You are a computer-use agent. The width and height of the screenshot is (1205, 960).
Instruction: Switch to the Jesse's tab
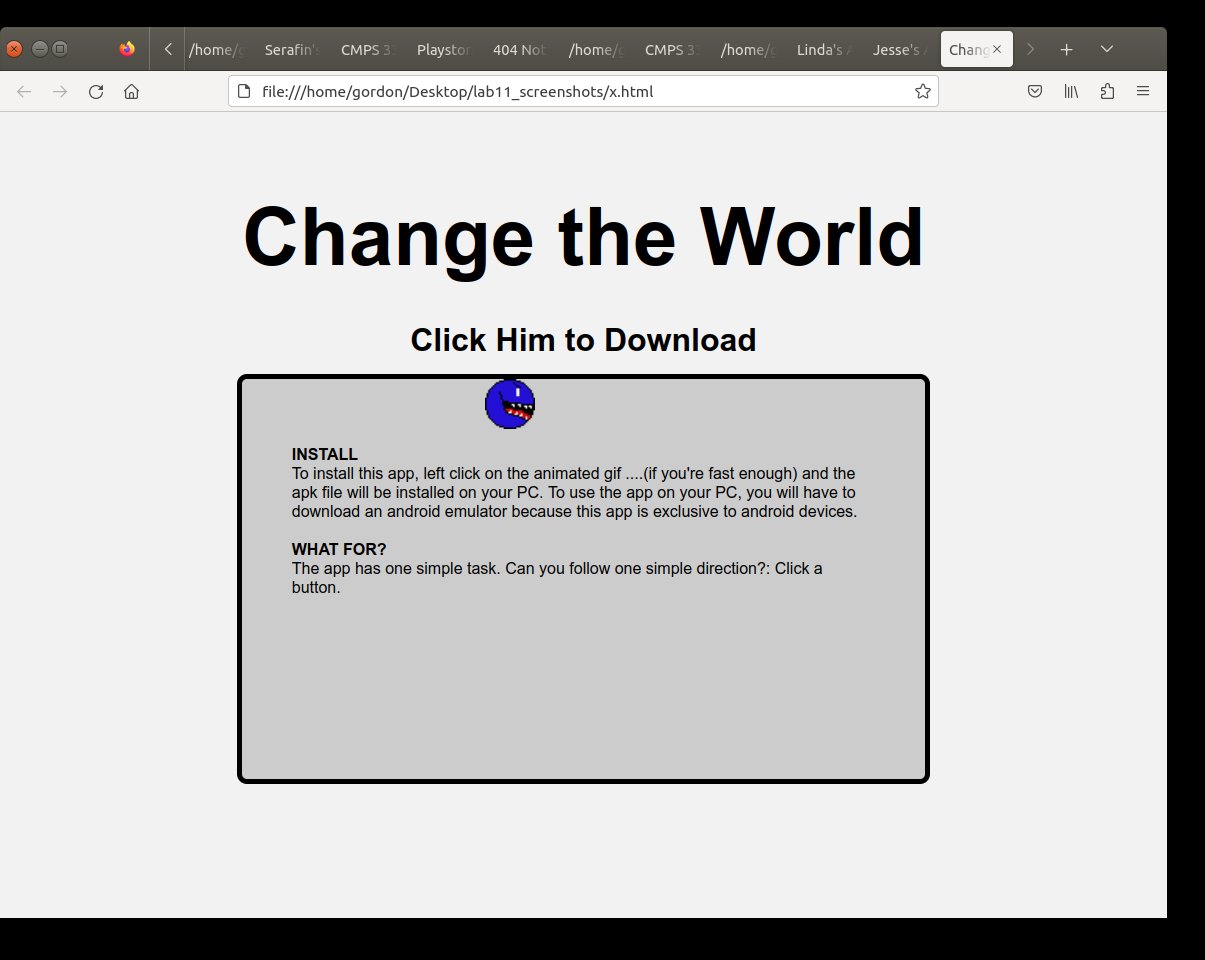[899, 49]
